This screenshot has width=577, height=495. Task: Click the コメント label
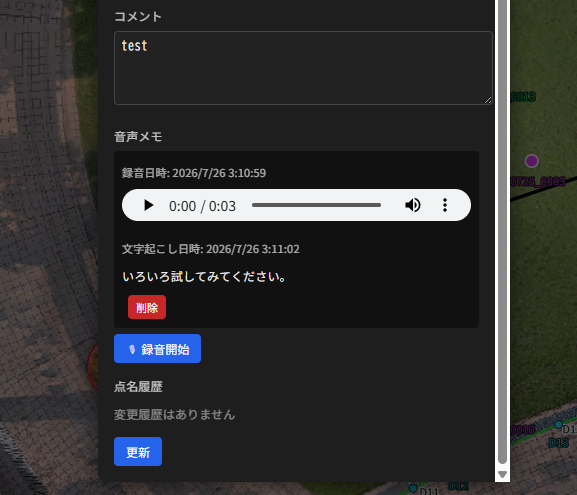138,17
